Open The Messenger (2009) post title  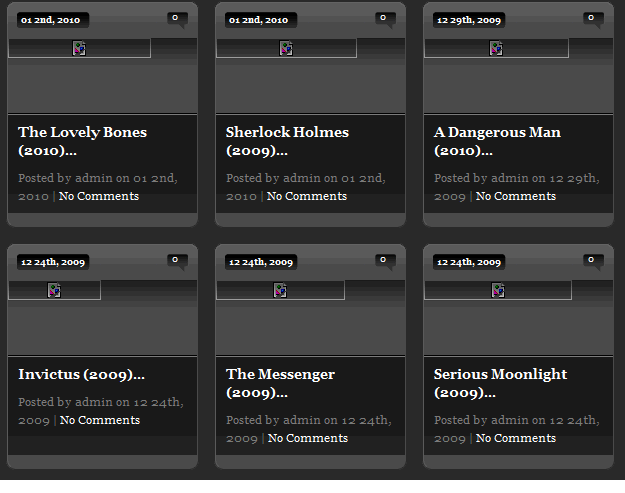[x=280, y=383]
